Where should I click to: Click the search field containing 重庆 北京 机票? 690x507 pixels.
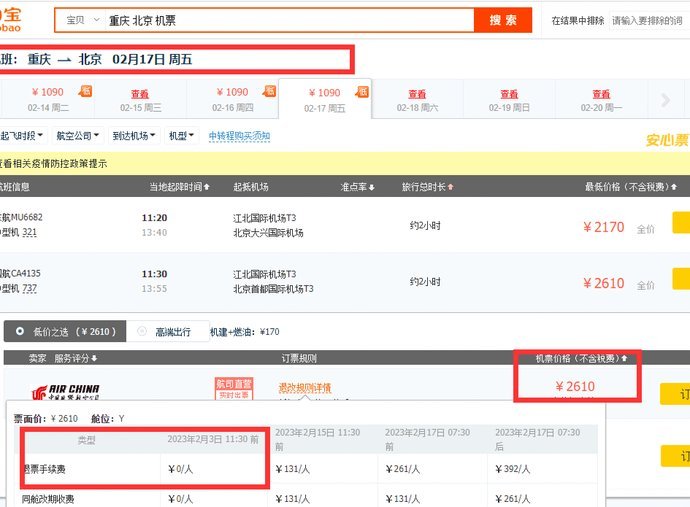click(x=290, y=20)
